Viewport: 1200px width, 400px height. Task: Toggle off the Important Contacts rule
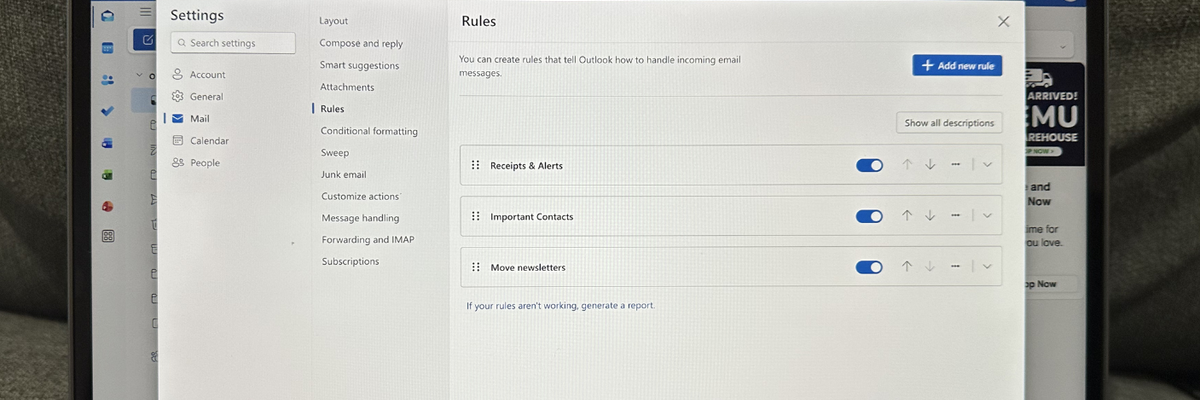pos(869,216)
